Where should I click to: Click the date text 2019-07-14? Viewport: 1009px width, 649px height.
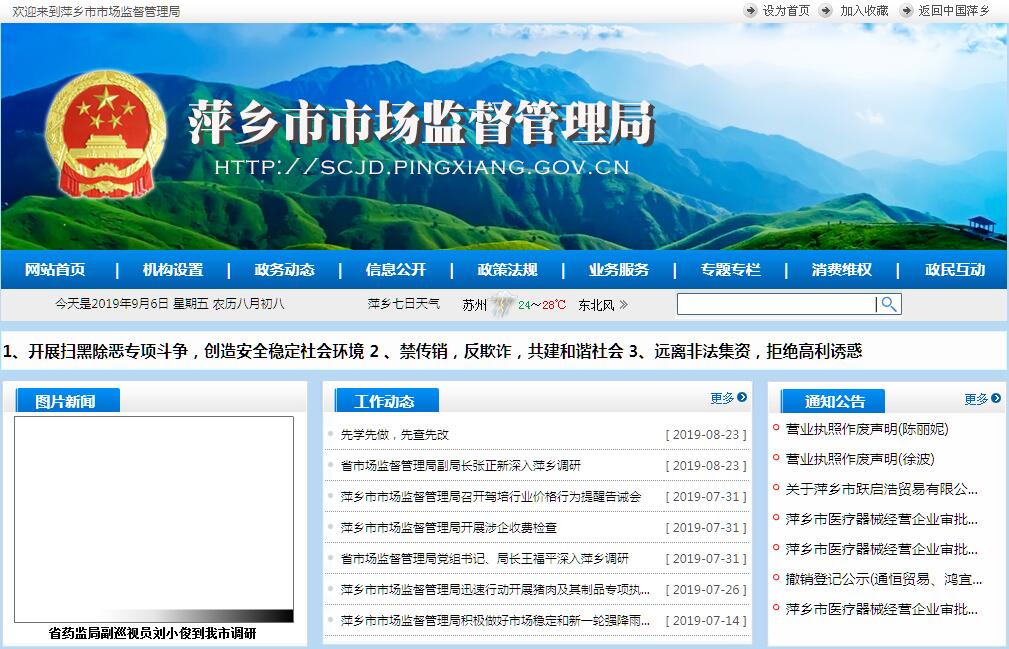(706, 620)
